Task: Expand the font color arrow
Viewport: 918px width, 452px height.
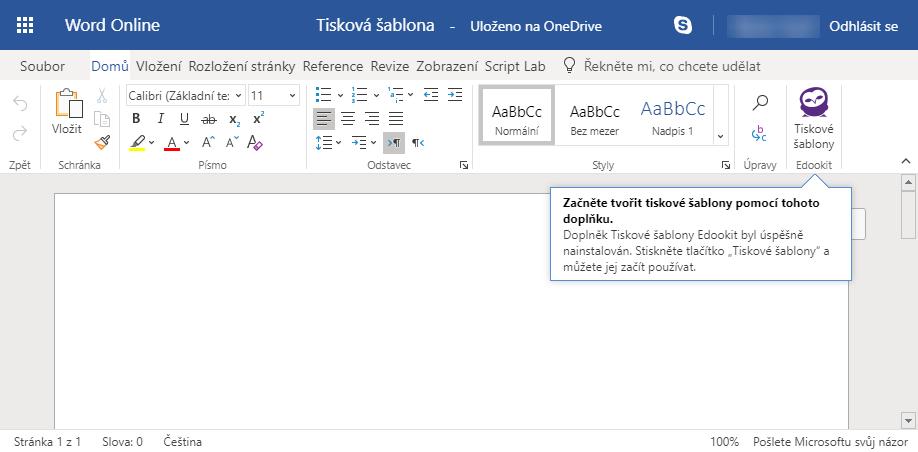Action: (x=187, y=143)
